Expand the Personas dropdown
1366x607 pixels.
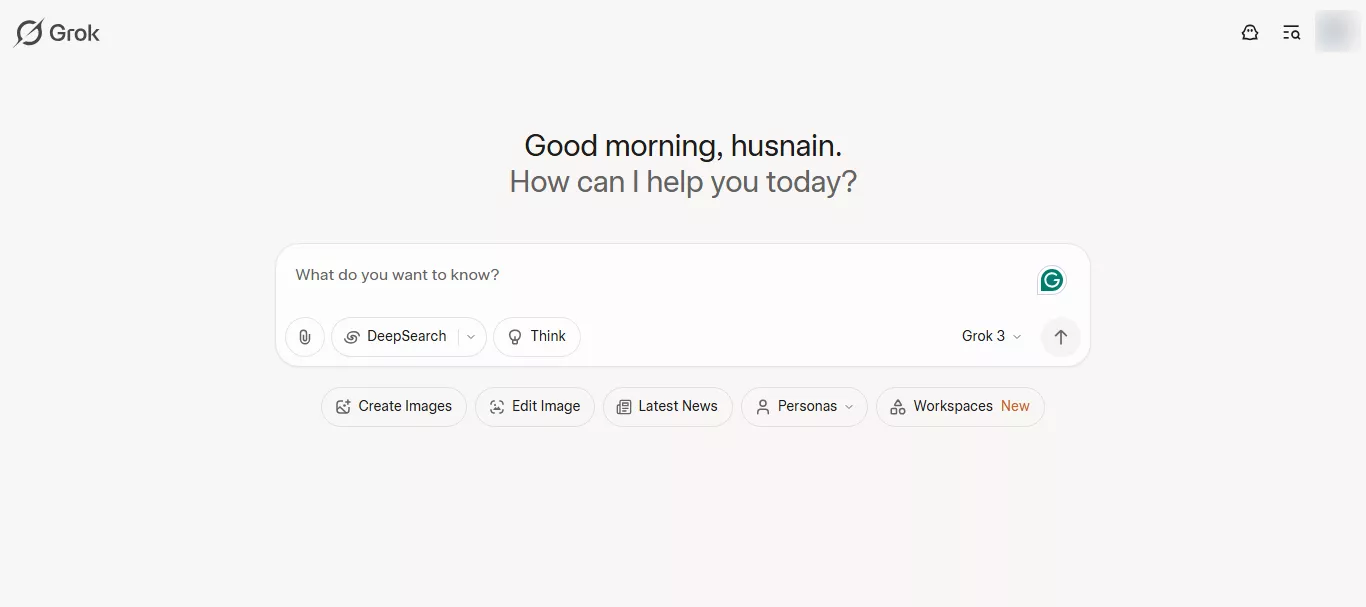pyautogui.click(x=804, y=407)
